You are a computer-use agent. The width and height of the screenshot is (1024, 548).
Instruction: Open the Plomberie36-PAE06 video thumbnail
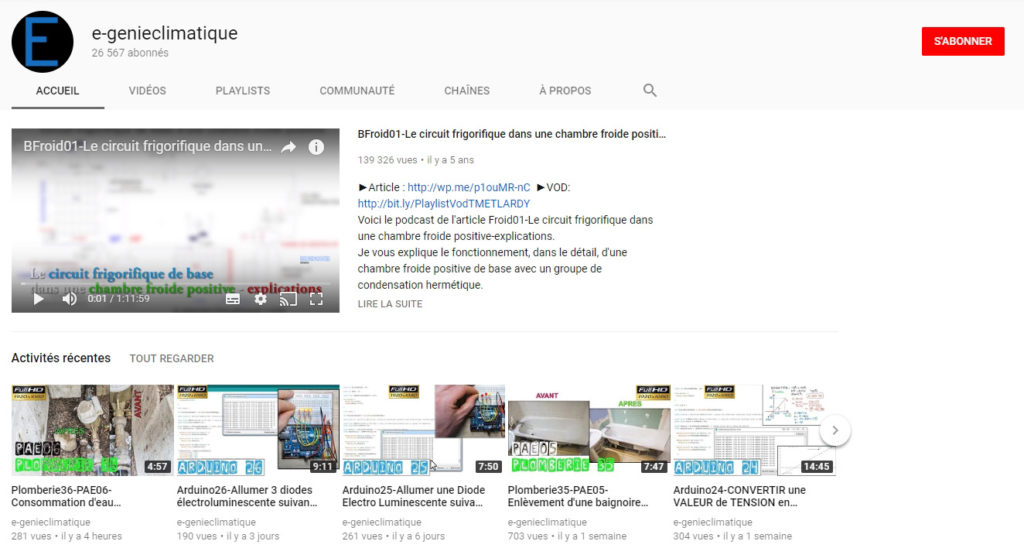(x=92, y=430)
